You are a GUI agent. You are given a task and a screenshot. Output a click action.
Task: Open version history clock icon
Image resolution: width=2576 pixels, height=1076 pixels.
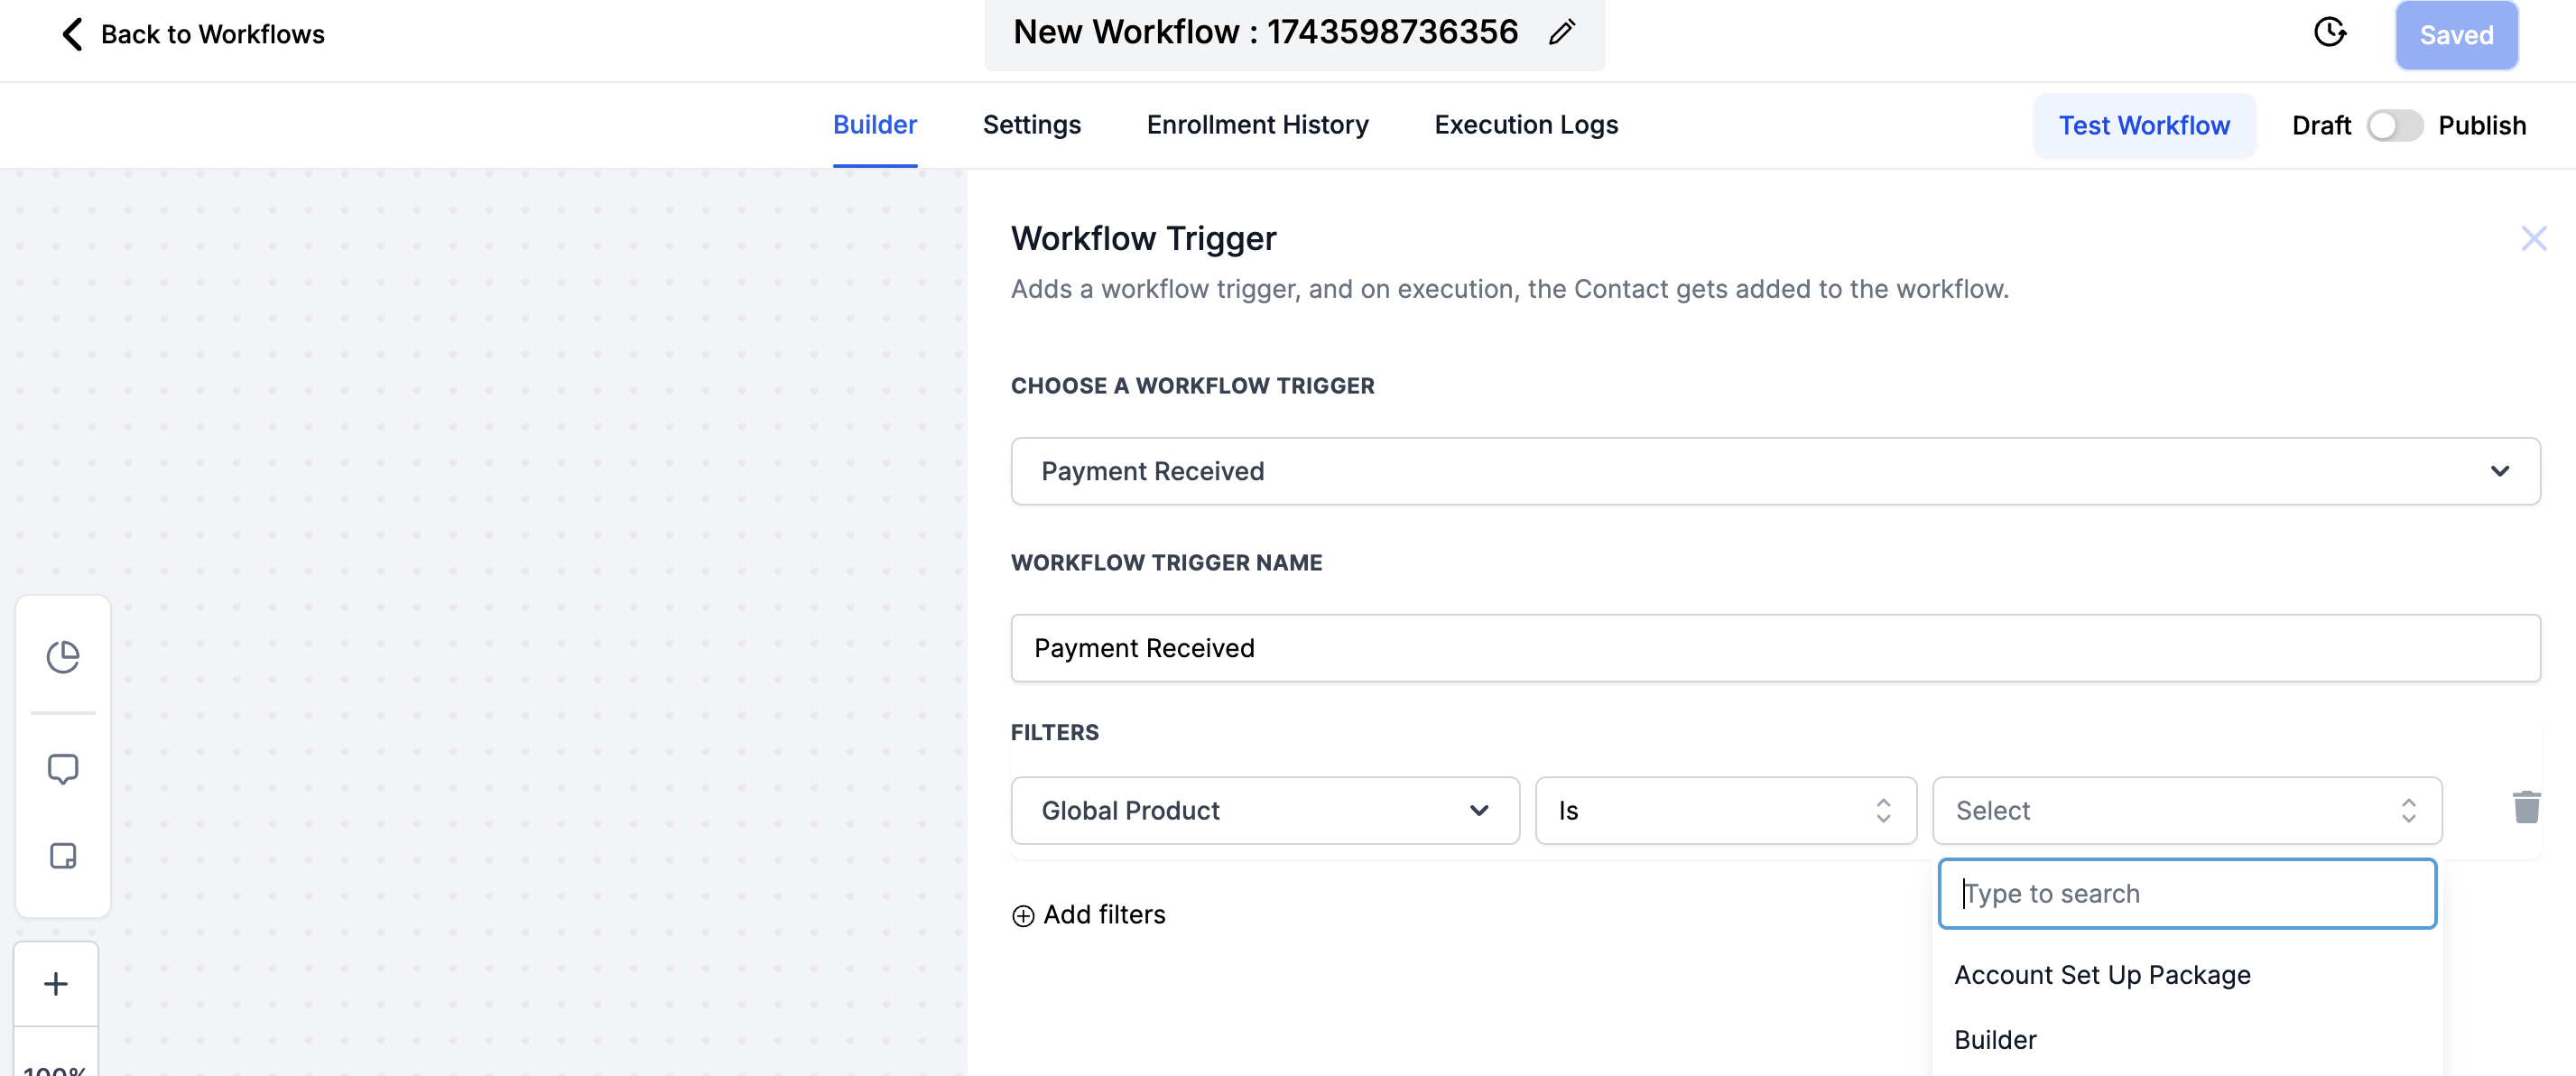[2329, 33]
